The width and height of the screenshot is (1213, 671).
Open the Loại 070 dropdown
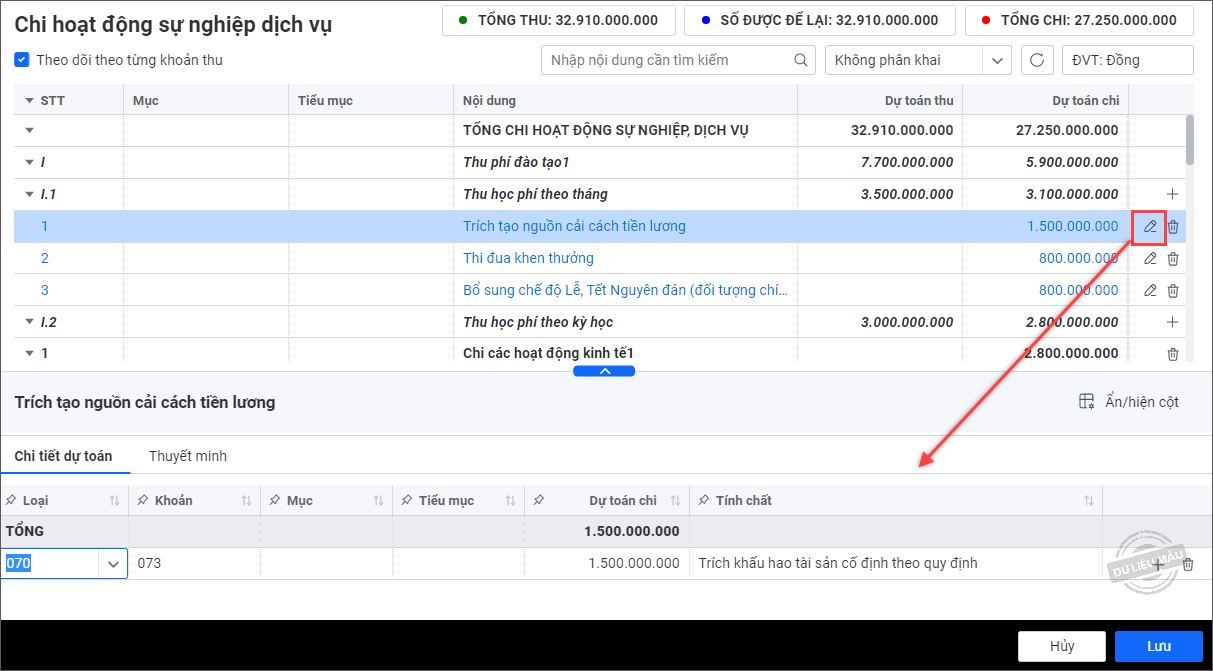(112, 564)
